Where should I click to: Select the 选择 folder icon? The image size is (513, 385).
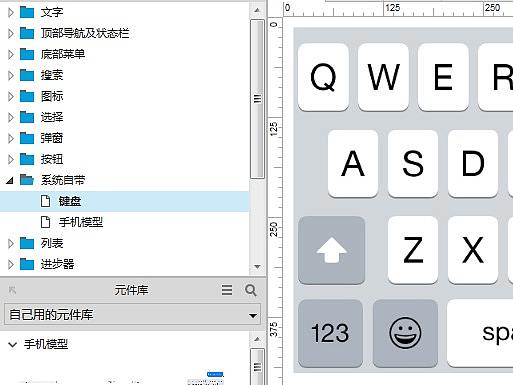coord(27,117)
